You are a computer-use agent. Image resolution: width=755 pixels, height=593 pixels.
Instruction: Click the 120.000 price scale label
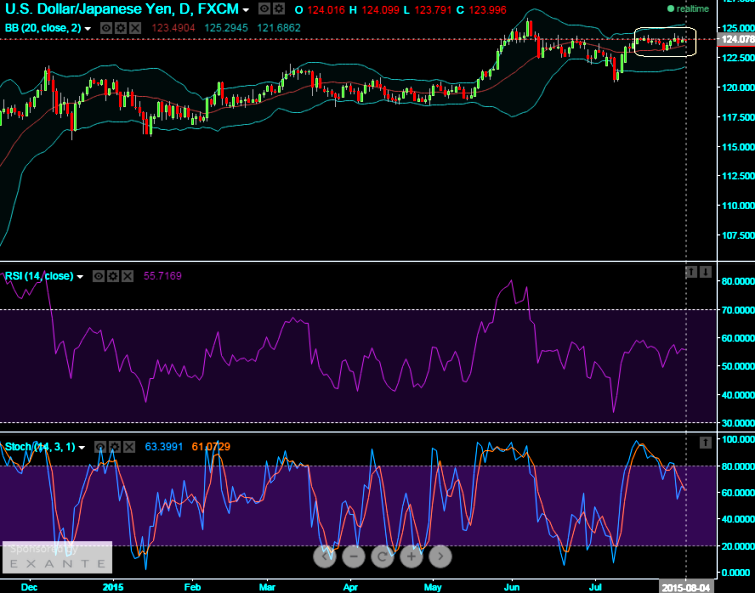(x=738, y=88)
